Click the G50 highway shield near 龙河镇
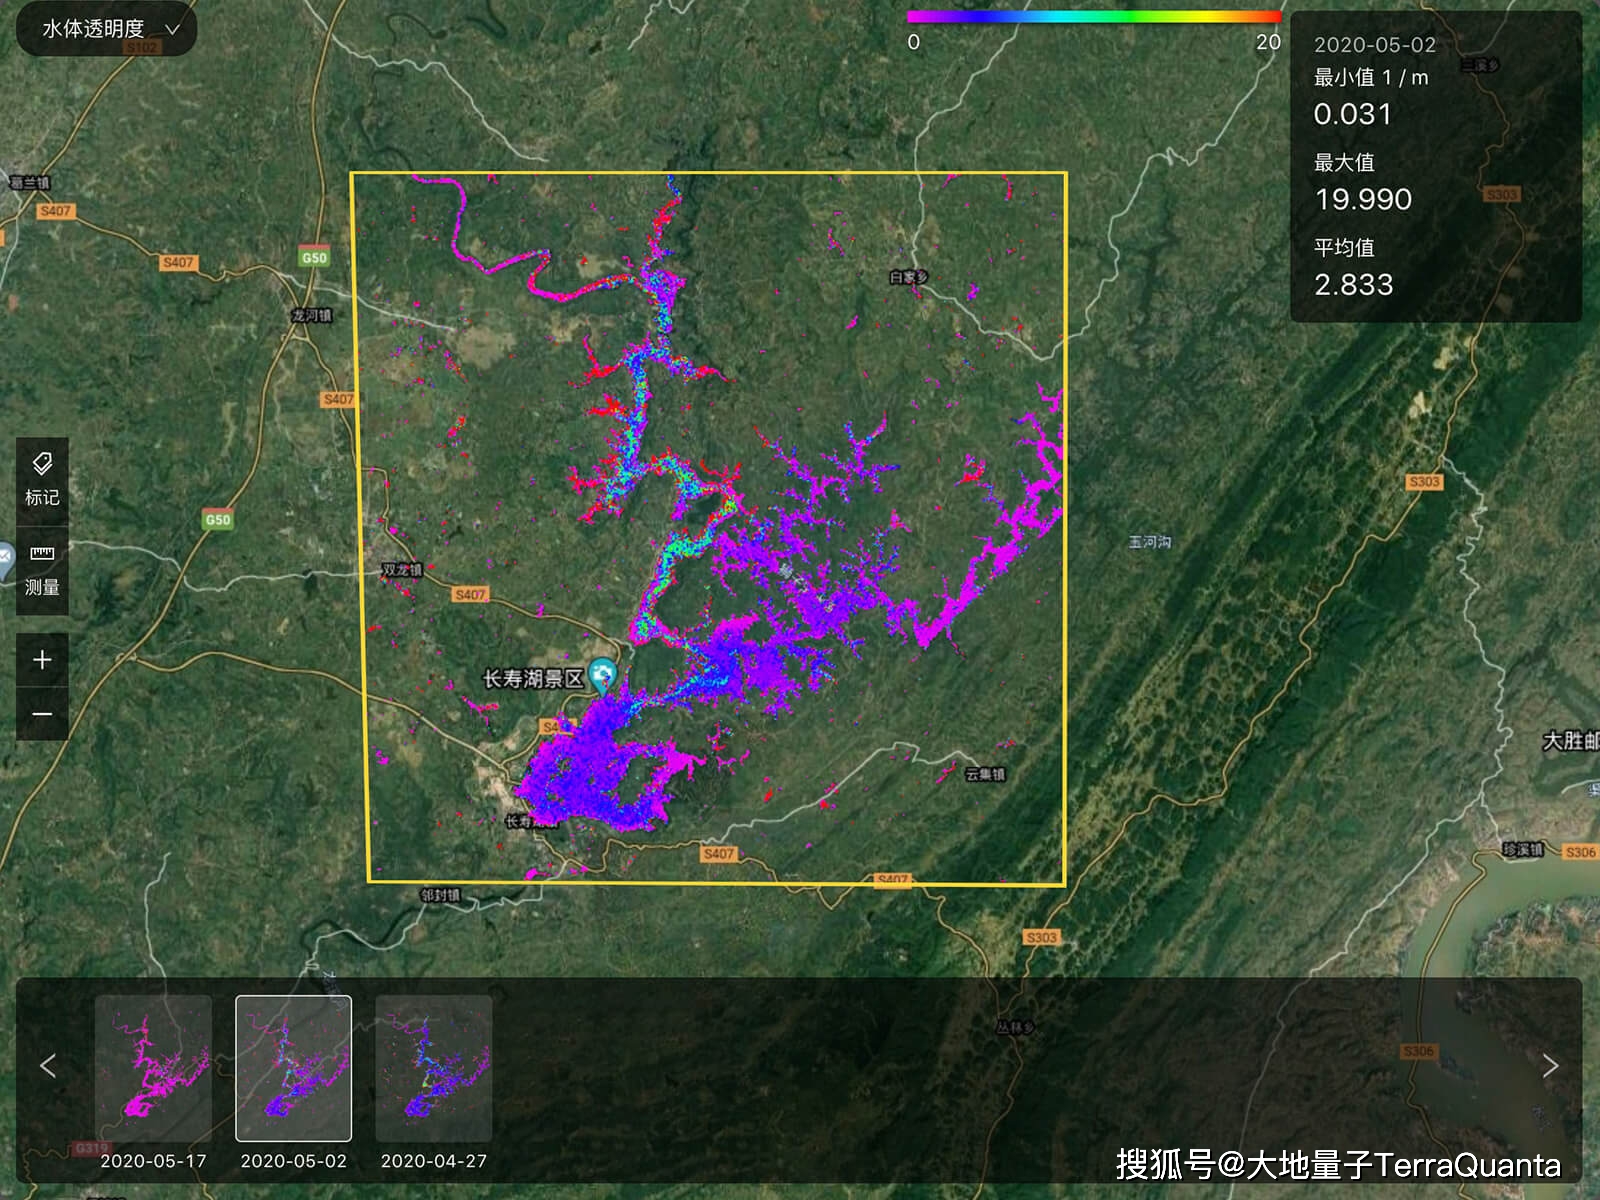The width and height of the screenshot is (1600, 1200). coord(314,257)
